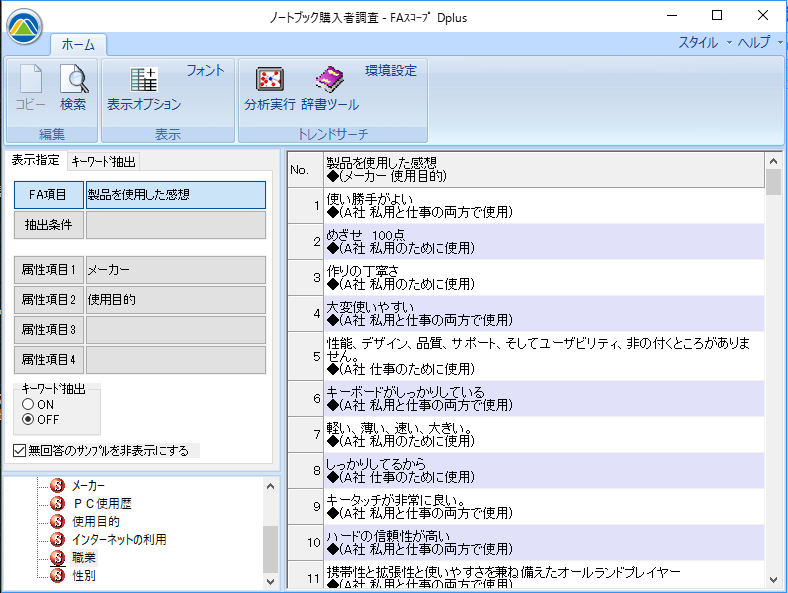
Task: Toggle 無回答のサンプルを非表示にする checkbox
Action: [21, 451]
